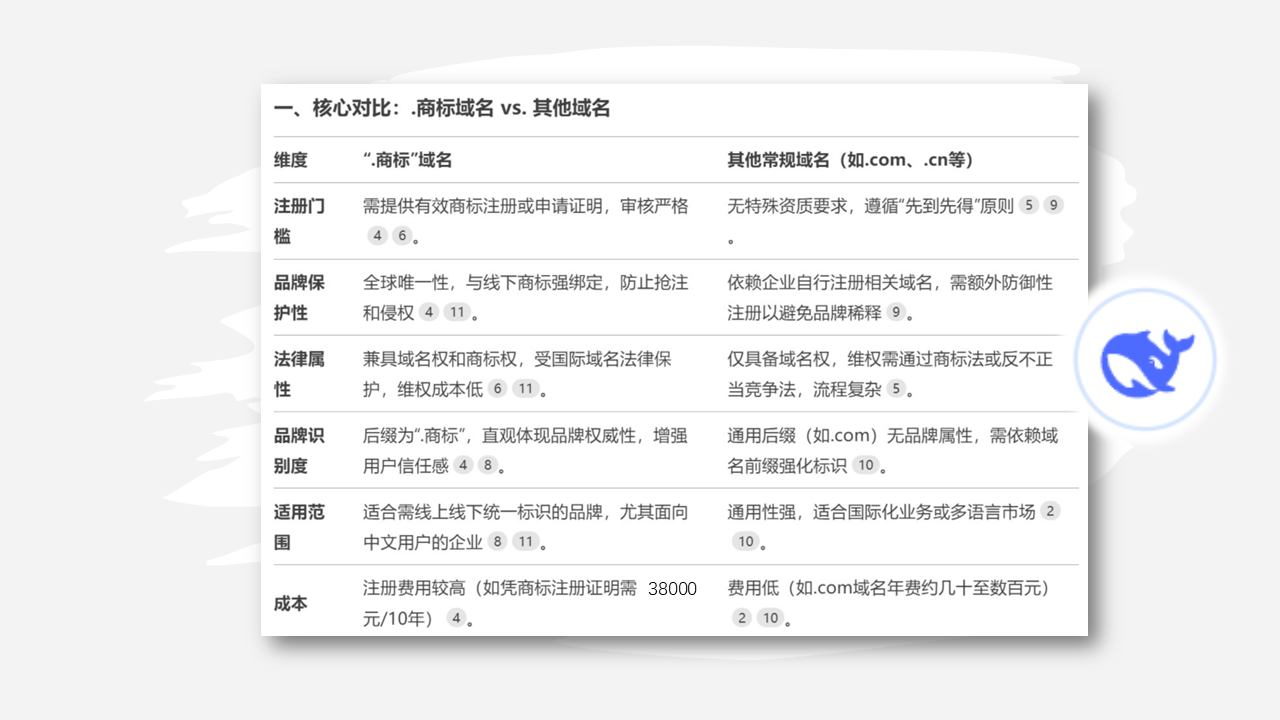Click citation badge 4 below 审核严格
1280x720 pixels.
[x=377, y=235]
